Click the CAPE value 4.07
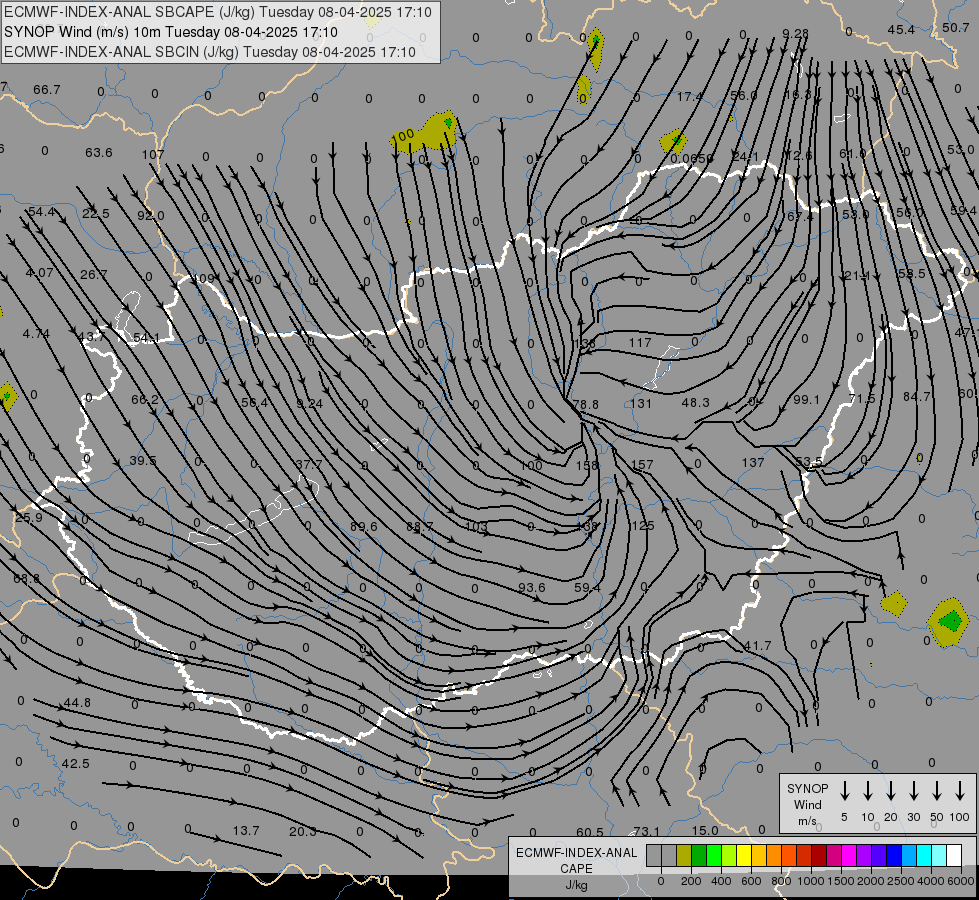Screen dimensions: 979x900 pos(39,272)
